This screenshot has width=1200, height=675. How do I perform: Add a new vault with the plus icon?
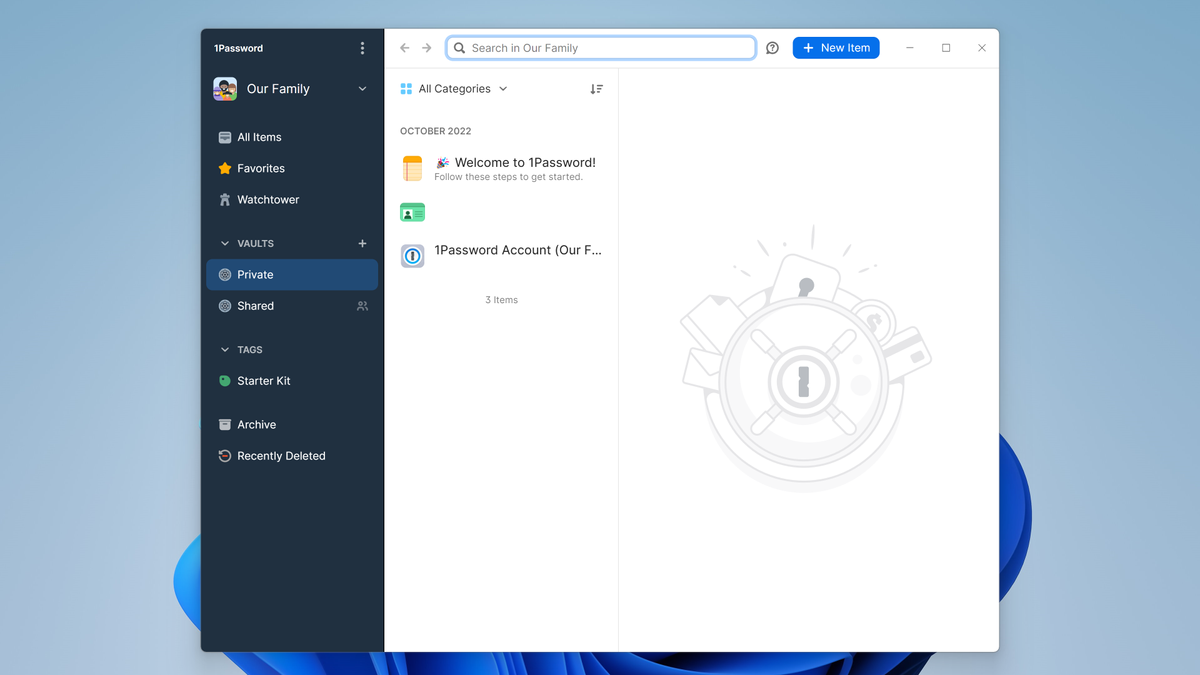click(361, 243)
